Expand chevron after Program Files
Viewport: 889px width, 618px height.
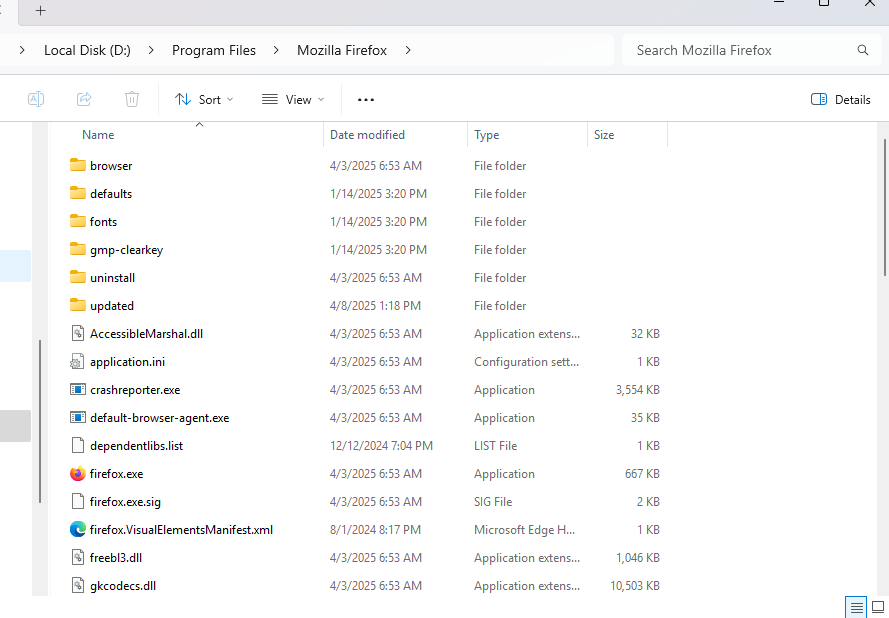(x=276, y=50)
